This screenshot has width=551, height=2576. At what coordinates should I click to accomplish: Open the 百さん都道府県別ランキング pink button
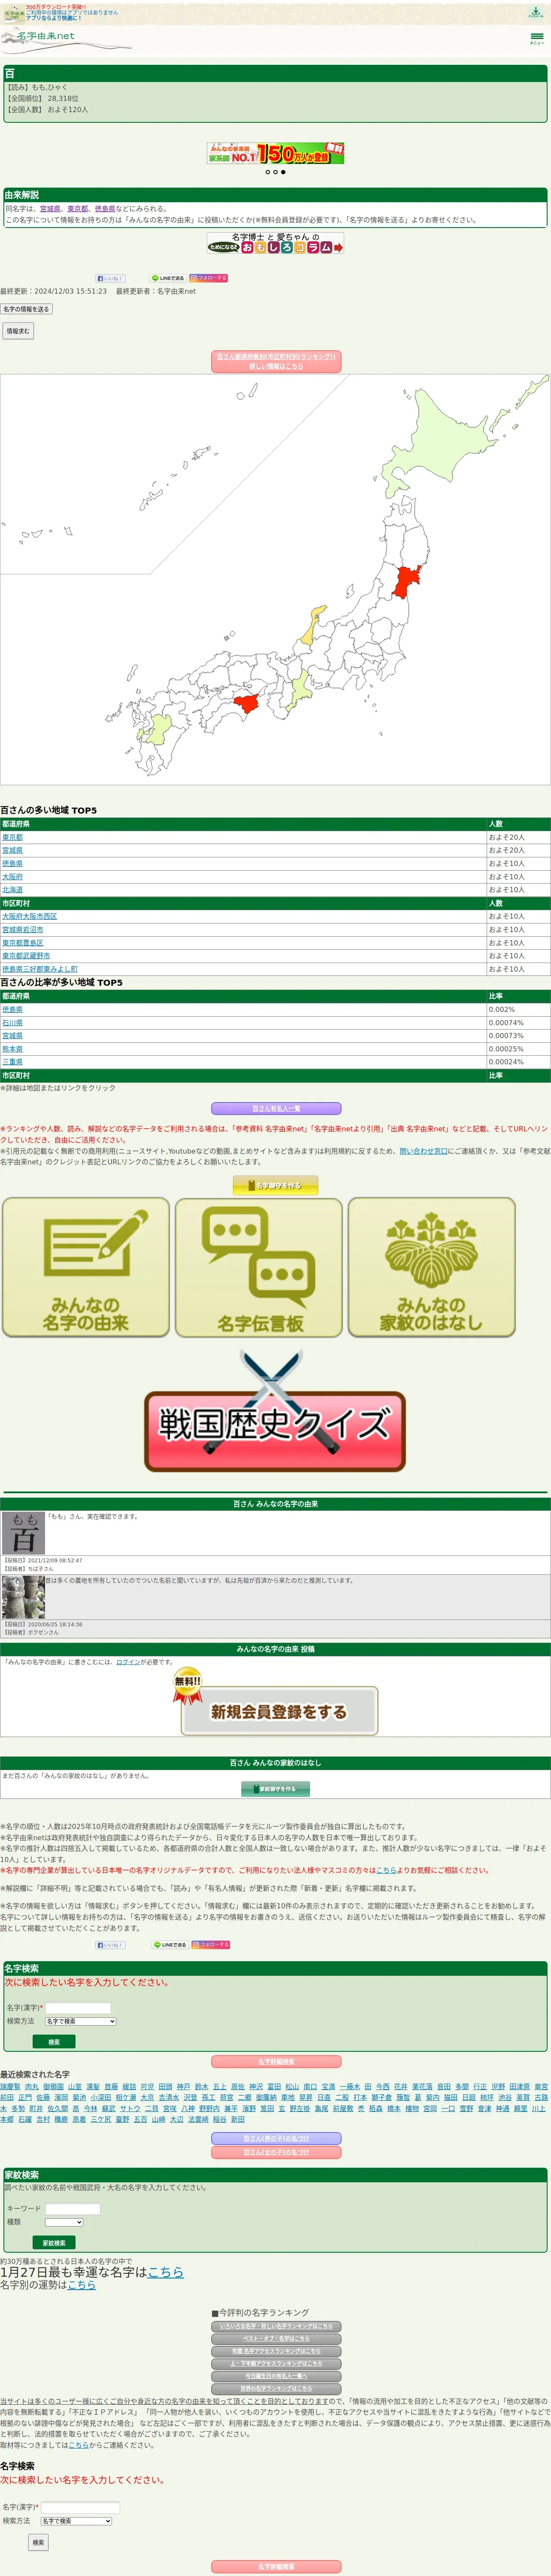[x=276, y=361]
